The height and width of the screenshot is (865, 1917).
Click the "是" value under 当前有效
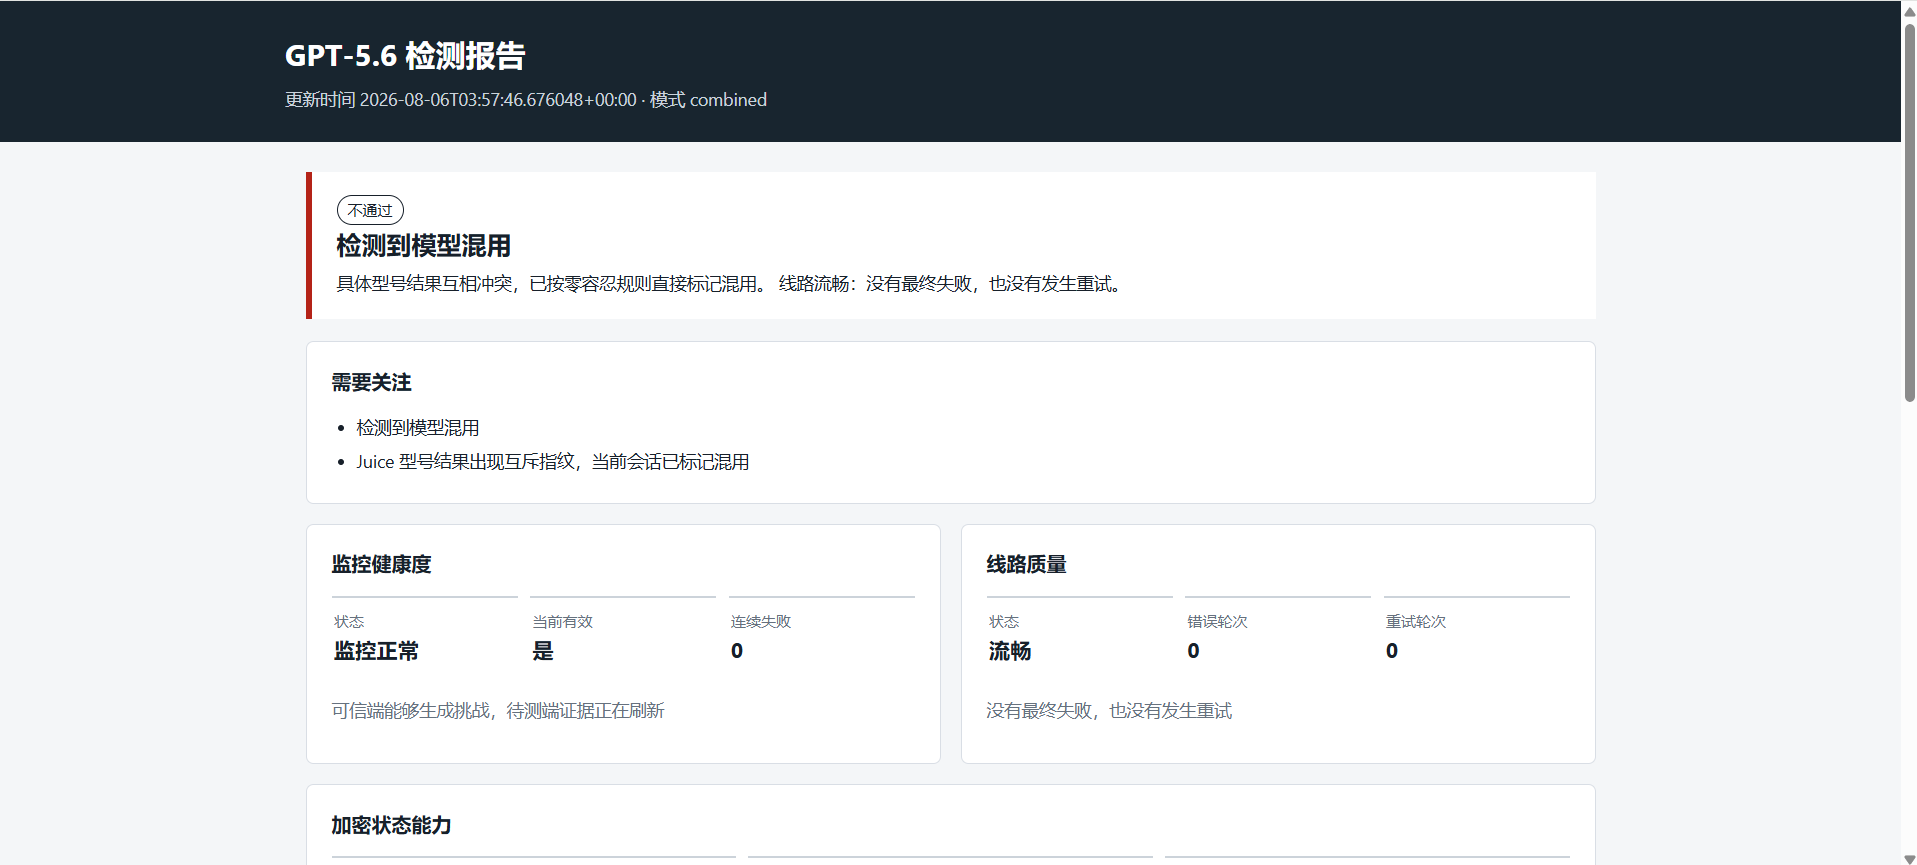(x=543, y=651)
